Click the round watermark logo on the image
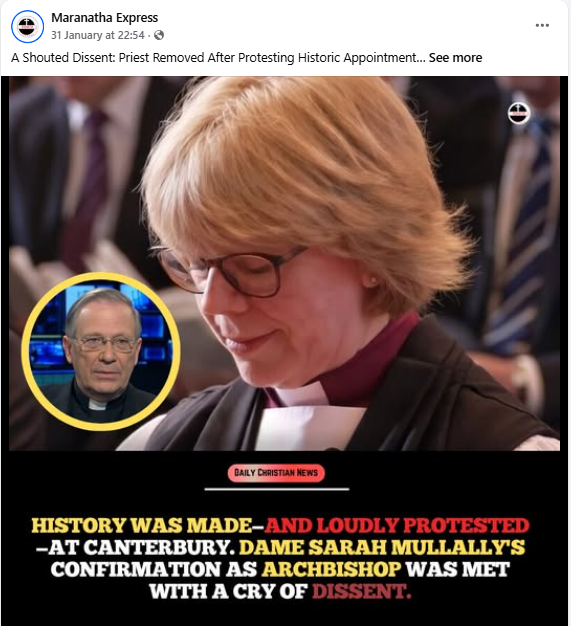Screen dimensions: 571x626 [519, 114]
